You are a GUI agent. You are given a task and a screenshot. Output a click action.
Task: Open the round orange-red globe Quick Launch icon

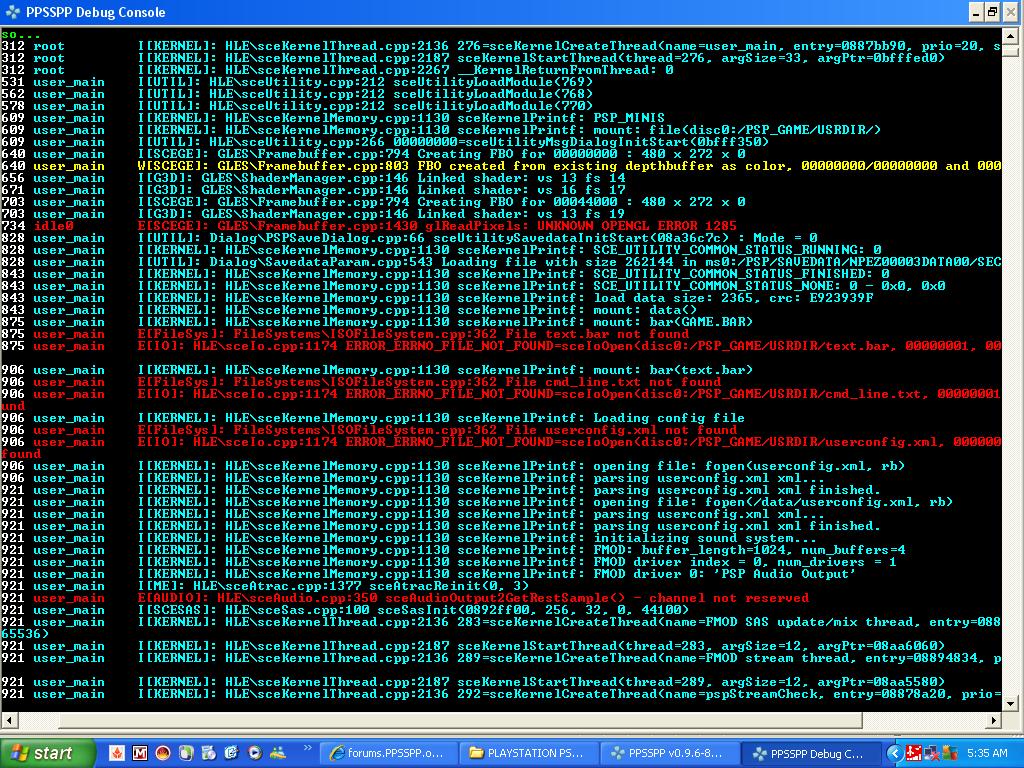[163, 753]
